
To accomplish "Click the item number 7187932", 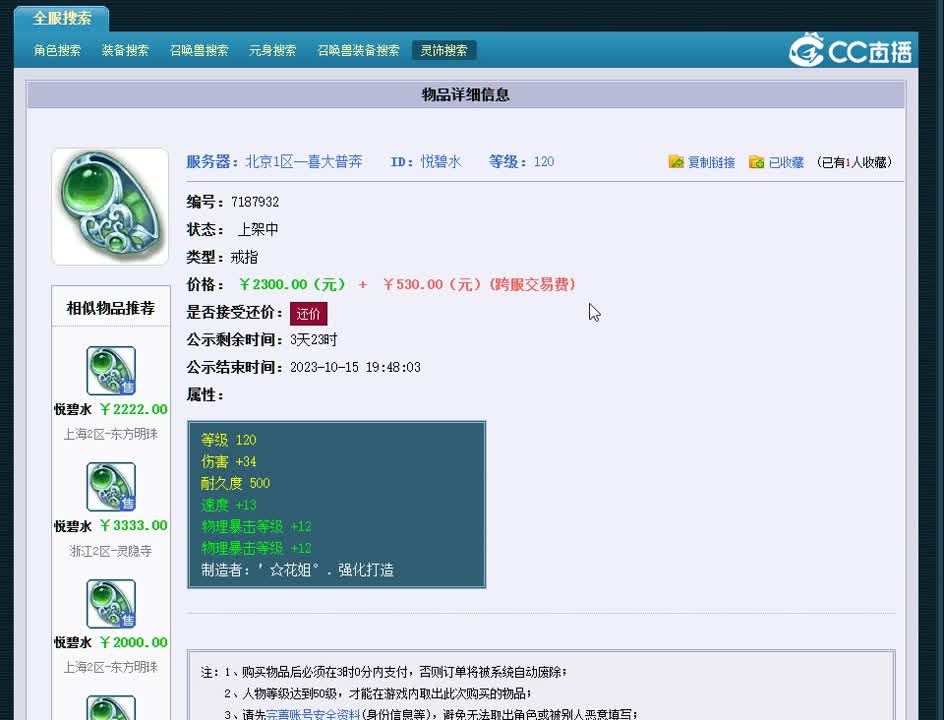I will point(255,202).
